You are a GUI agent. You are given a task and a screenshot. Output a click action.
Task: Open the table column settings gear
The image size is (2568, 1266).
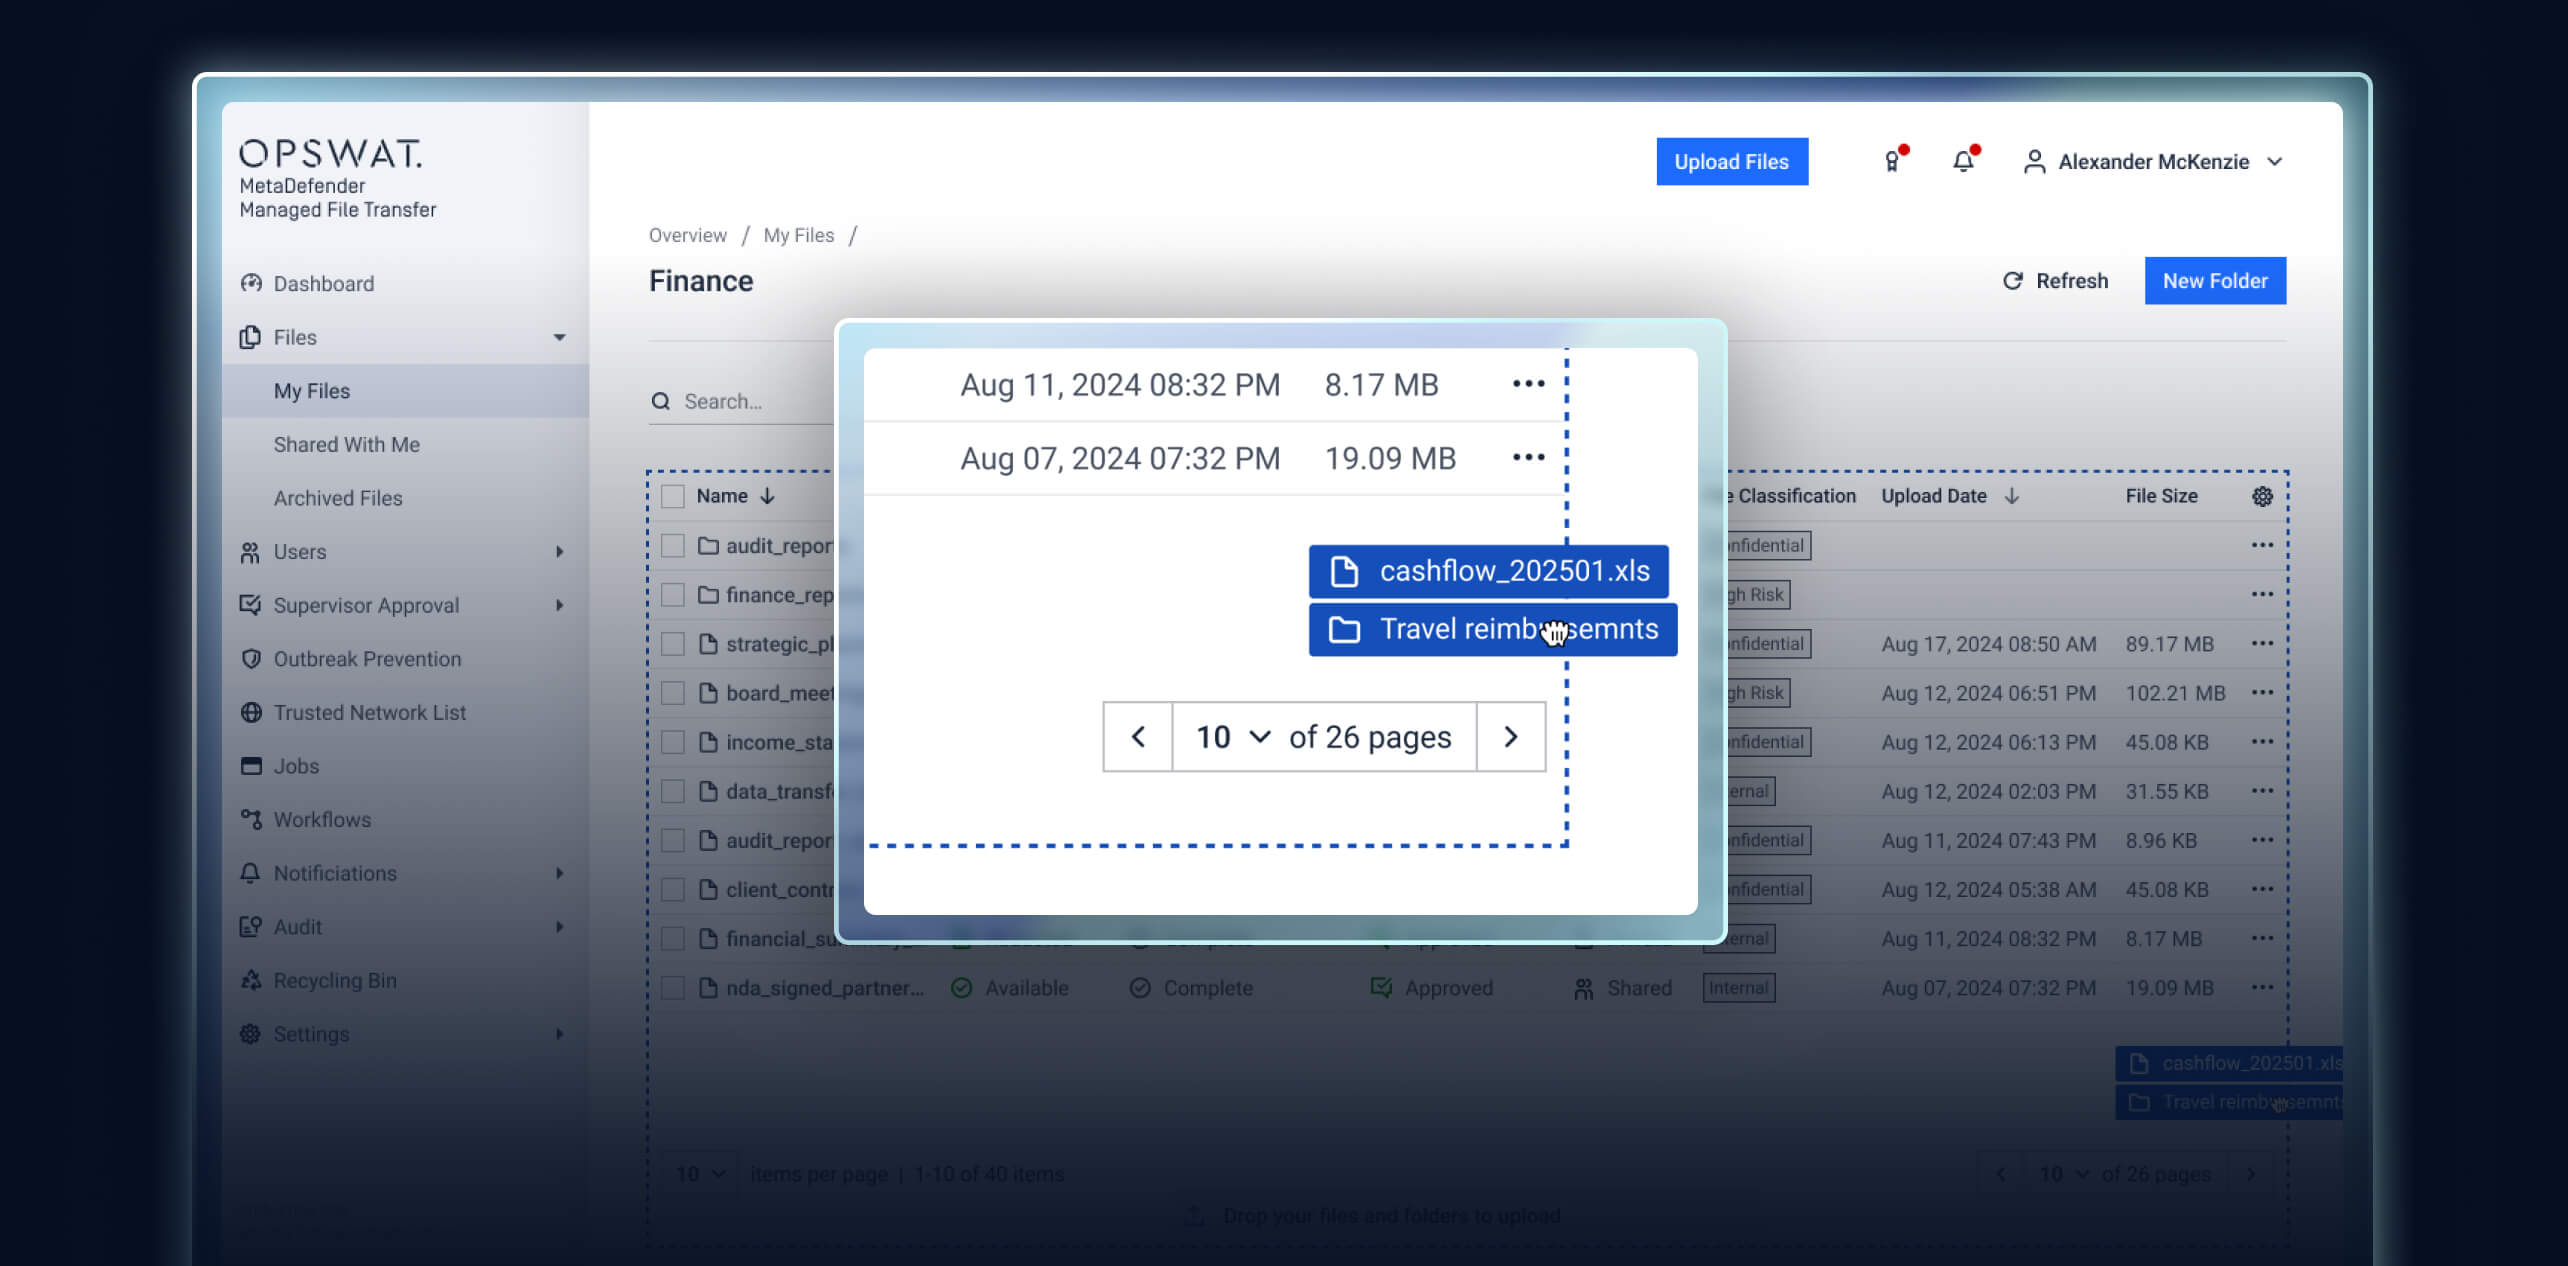2263,495
